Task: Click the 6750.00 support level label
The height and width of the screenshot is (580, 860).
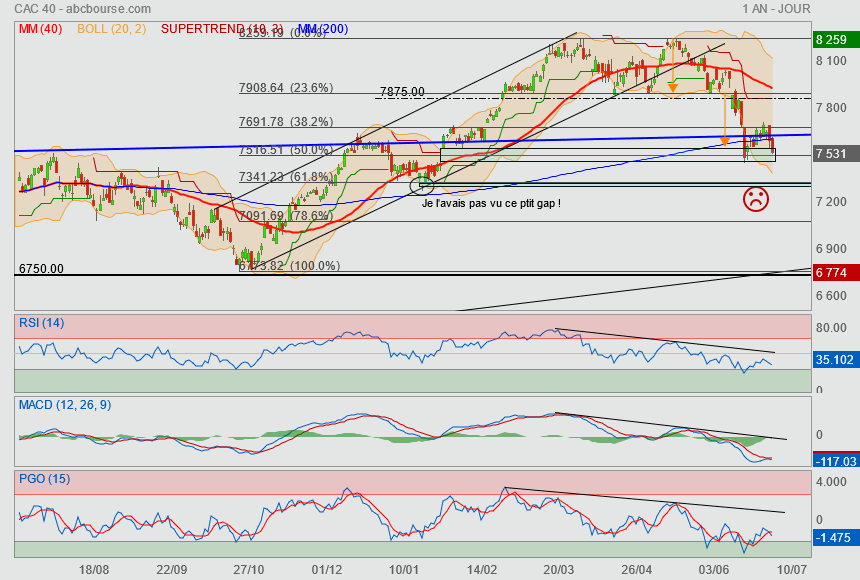Action: (41, 268)
